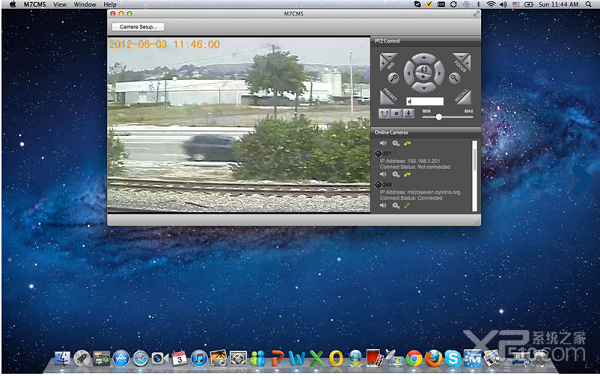The width and height of the screenshot is (600, 376).
Task: Open the Window menu
Action: pos(85,5)
